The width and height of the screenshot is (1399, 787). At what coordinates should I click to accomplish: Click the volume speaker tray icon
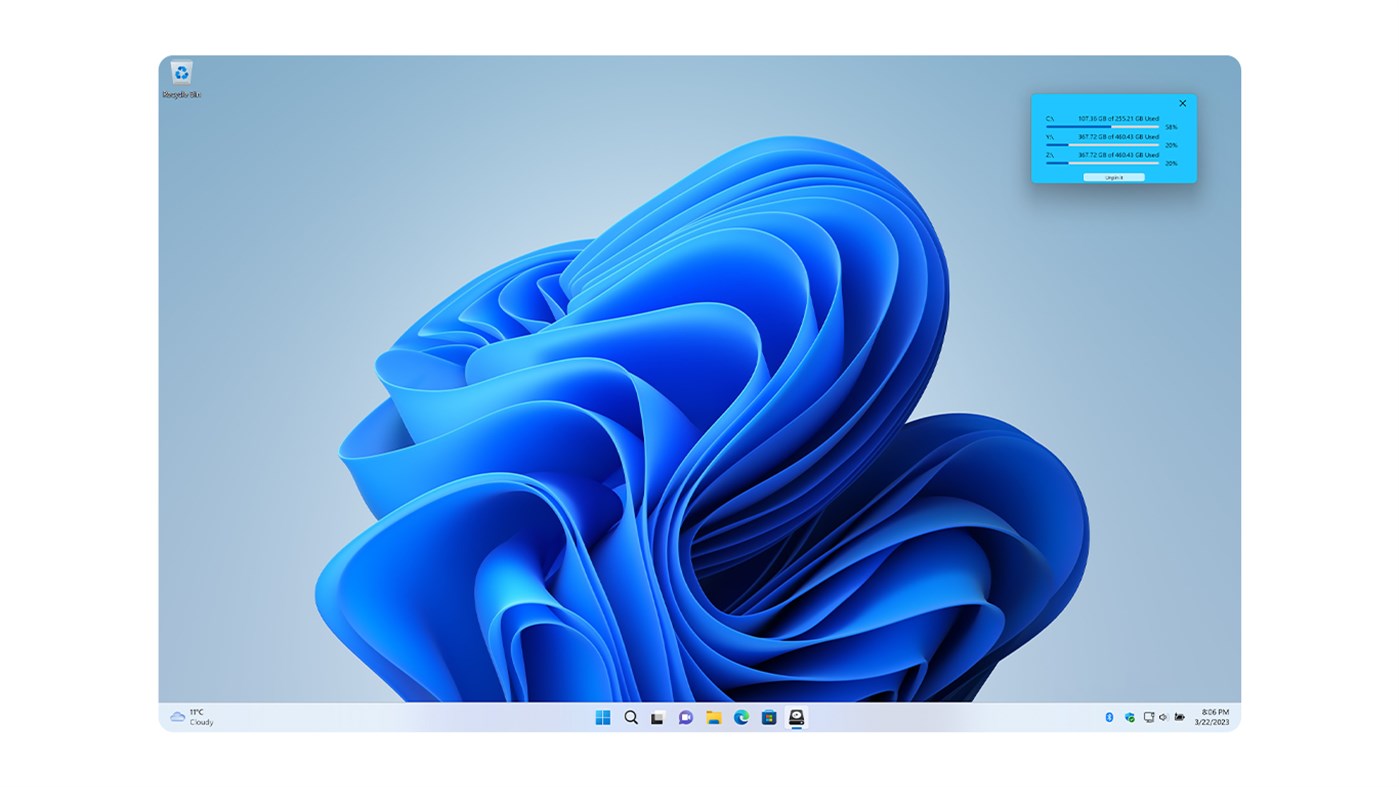coord(1163,717)
